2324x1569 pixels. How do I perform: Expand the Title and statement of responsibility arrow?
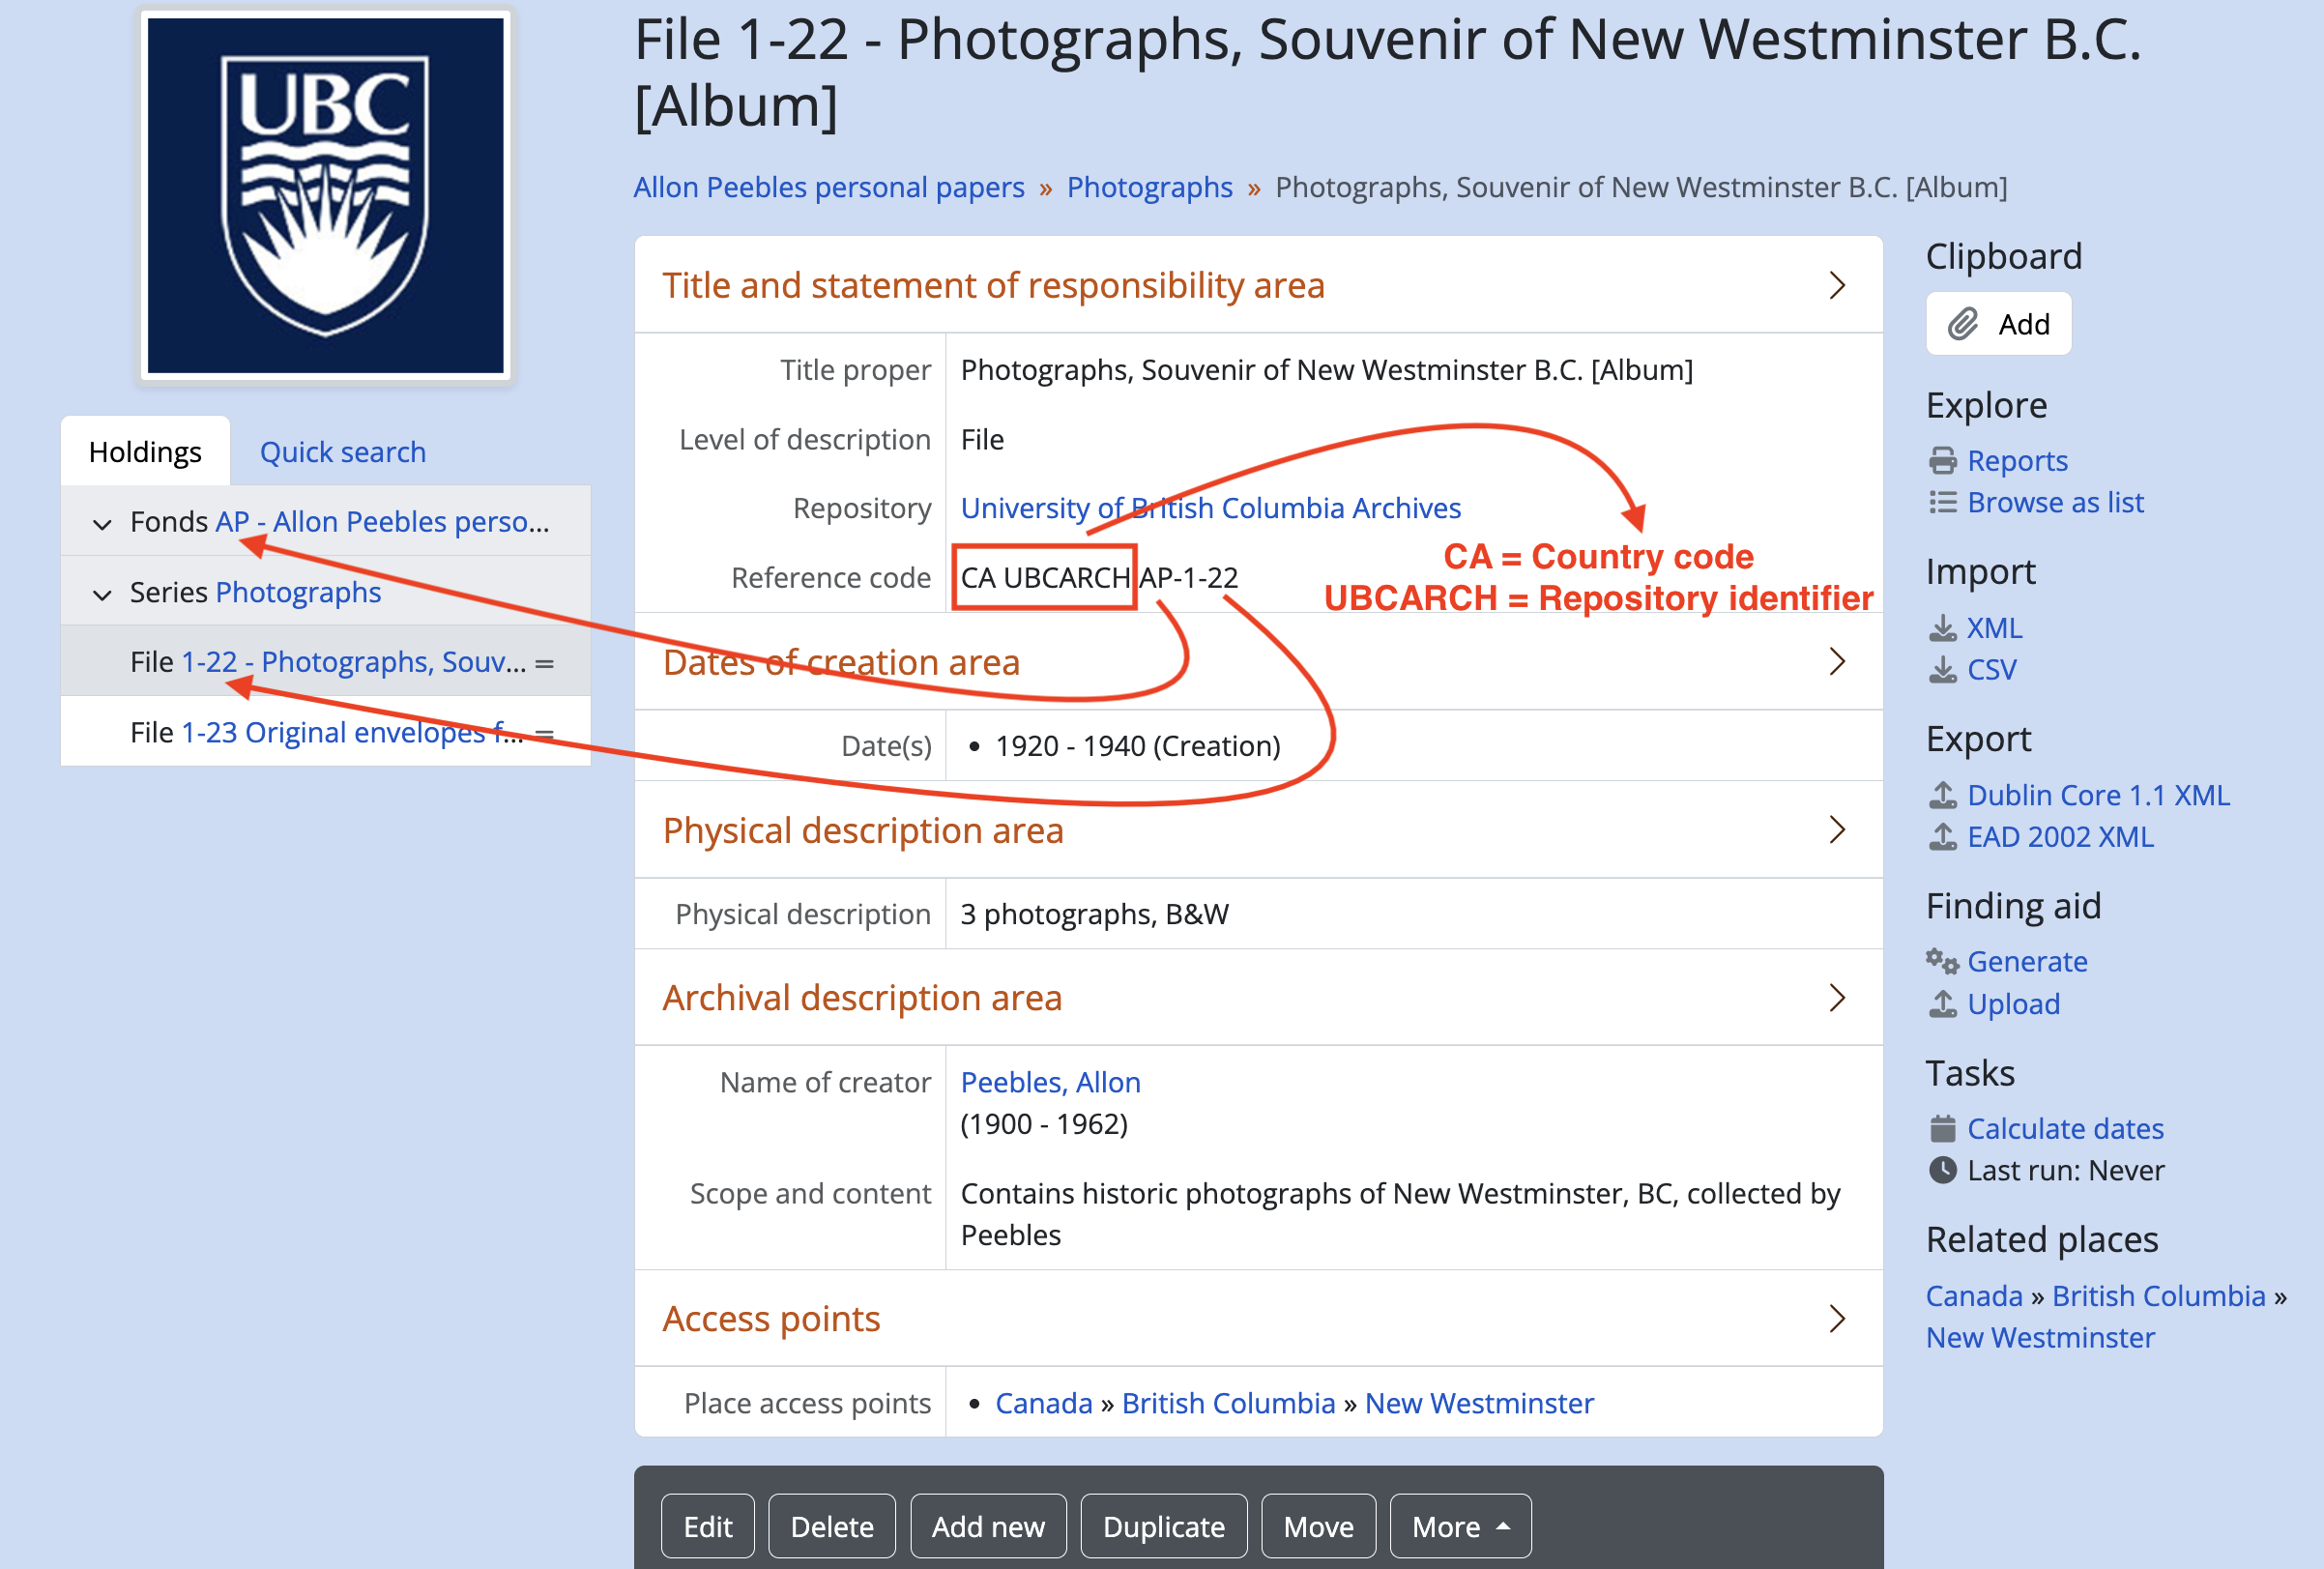[1836, 286]
